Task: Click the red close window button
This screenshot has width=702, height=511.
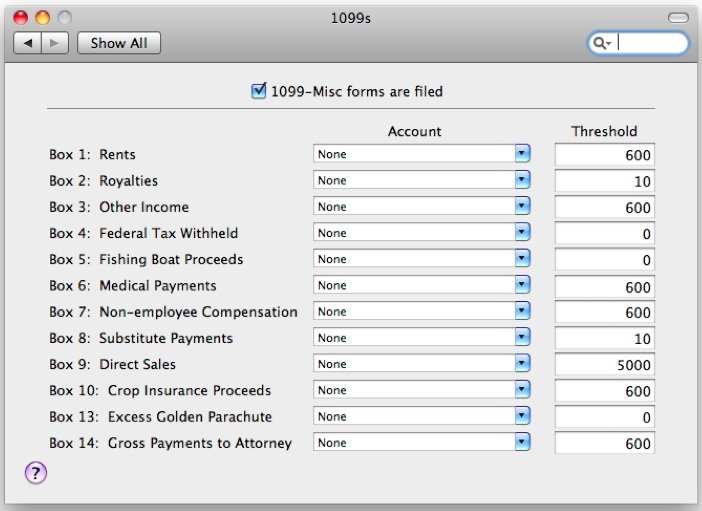Action: point(21,17)
